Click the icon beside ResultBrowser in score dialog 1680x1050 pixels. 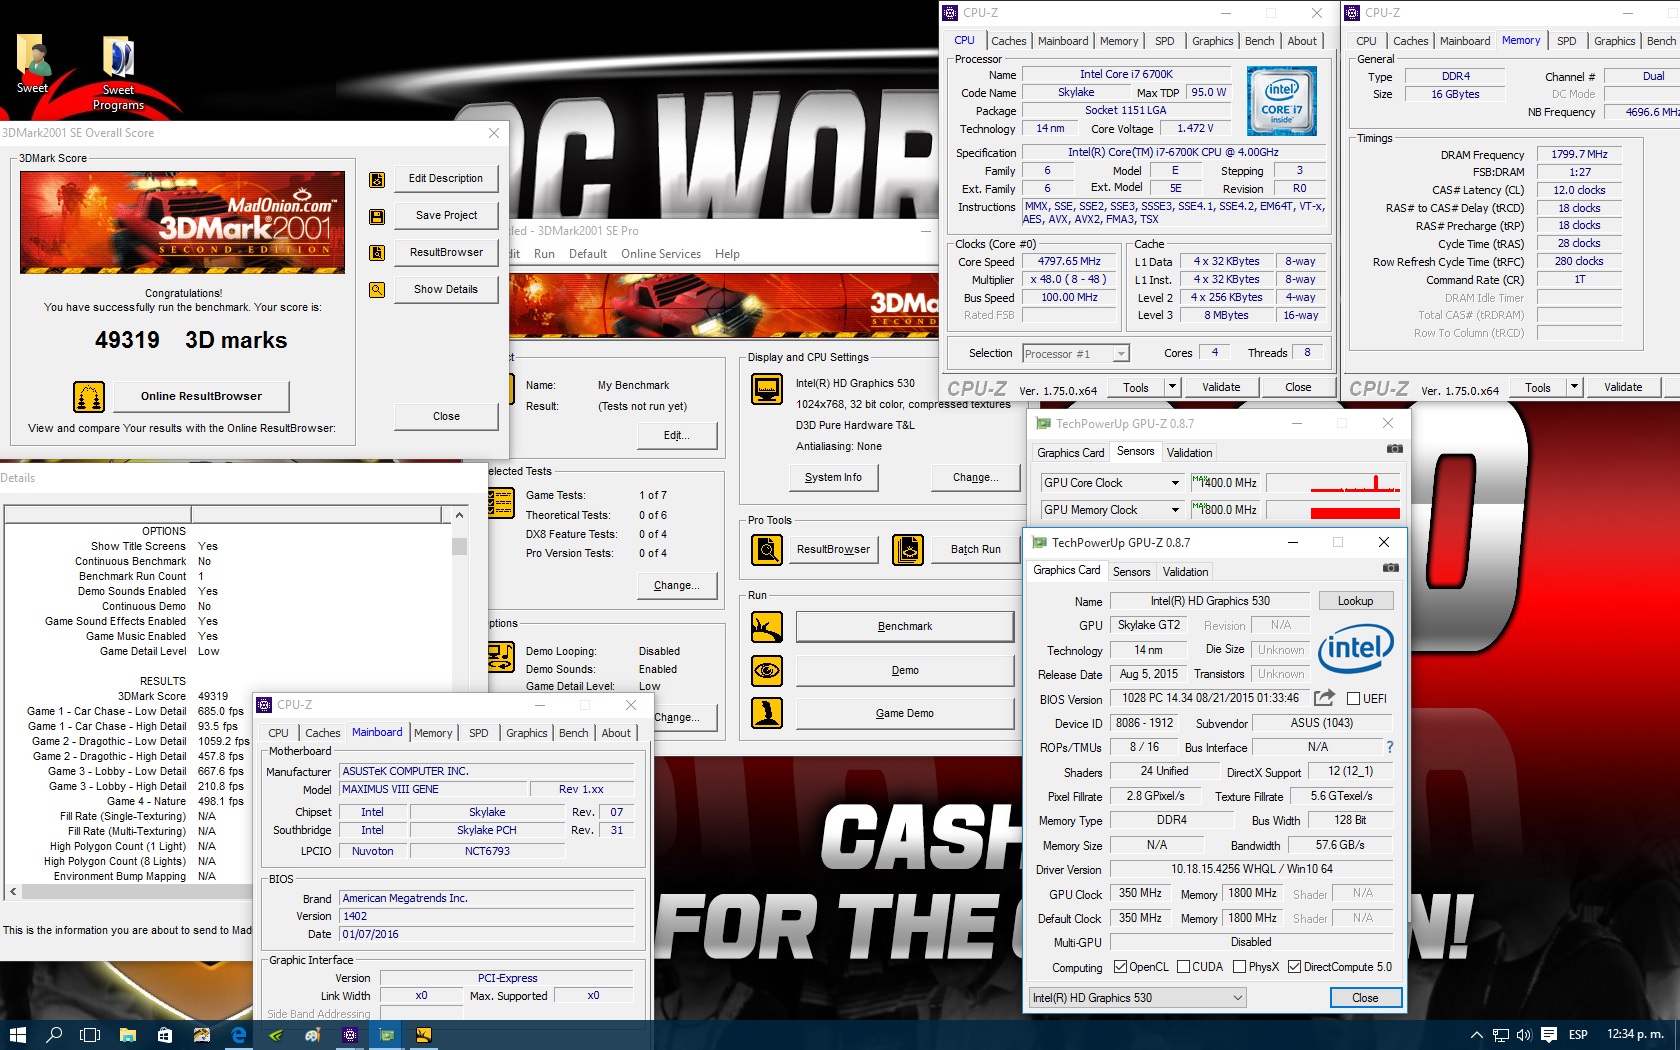tap(377, 253)
